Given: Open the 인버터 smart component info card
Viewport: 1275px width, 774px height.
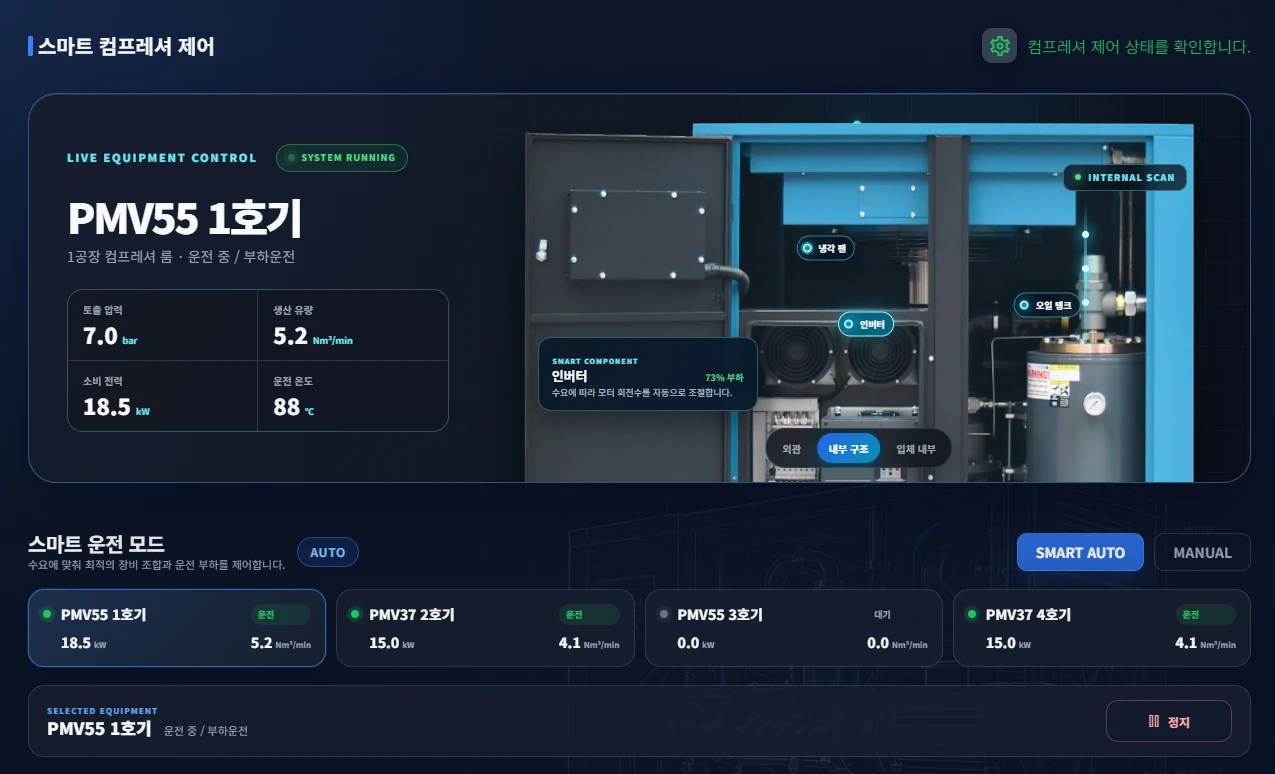Looking at the screenshot, I should pyautogui.click(x=647, y=374).
